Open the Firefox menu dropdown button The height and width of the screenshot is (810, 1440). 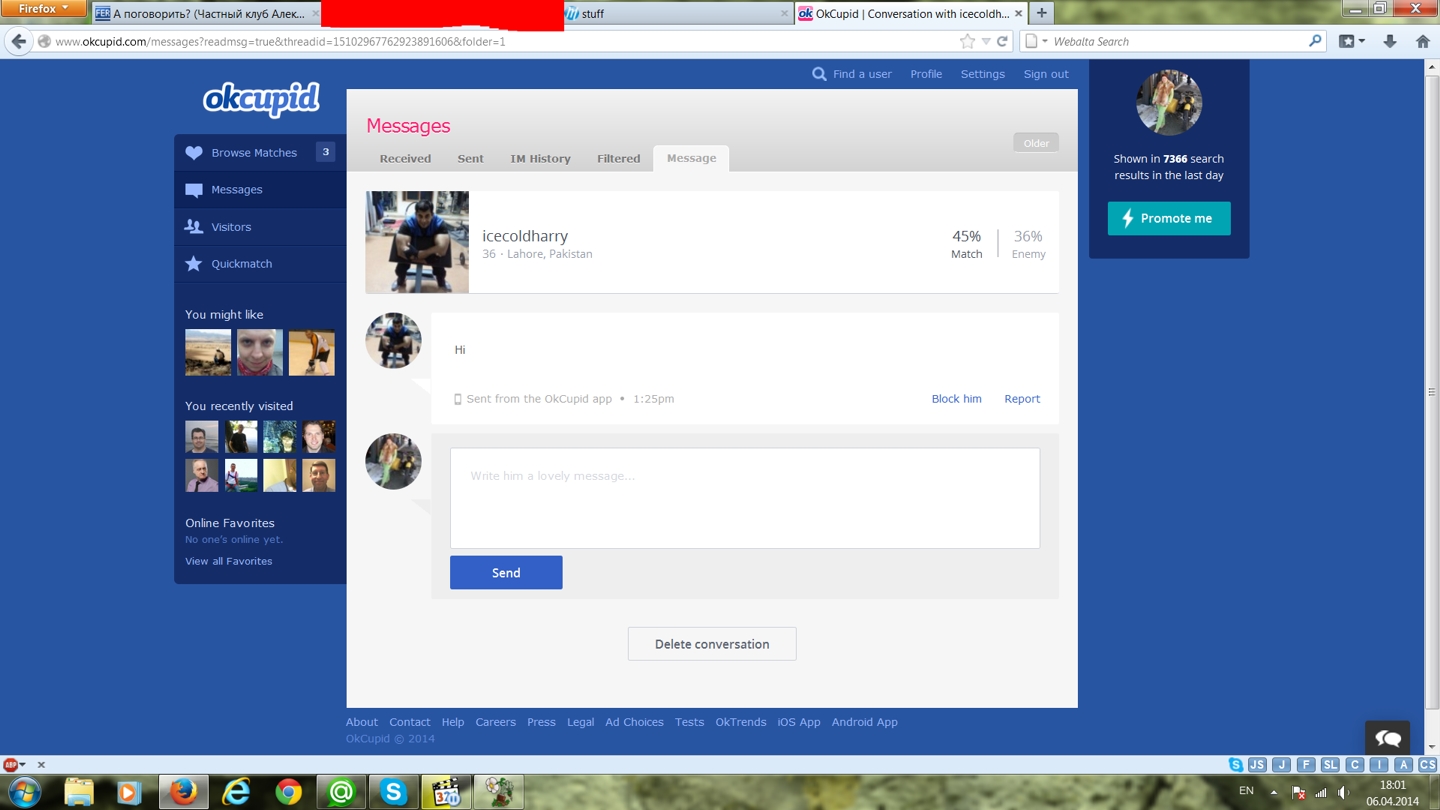[43, 9]
